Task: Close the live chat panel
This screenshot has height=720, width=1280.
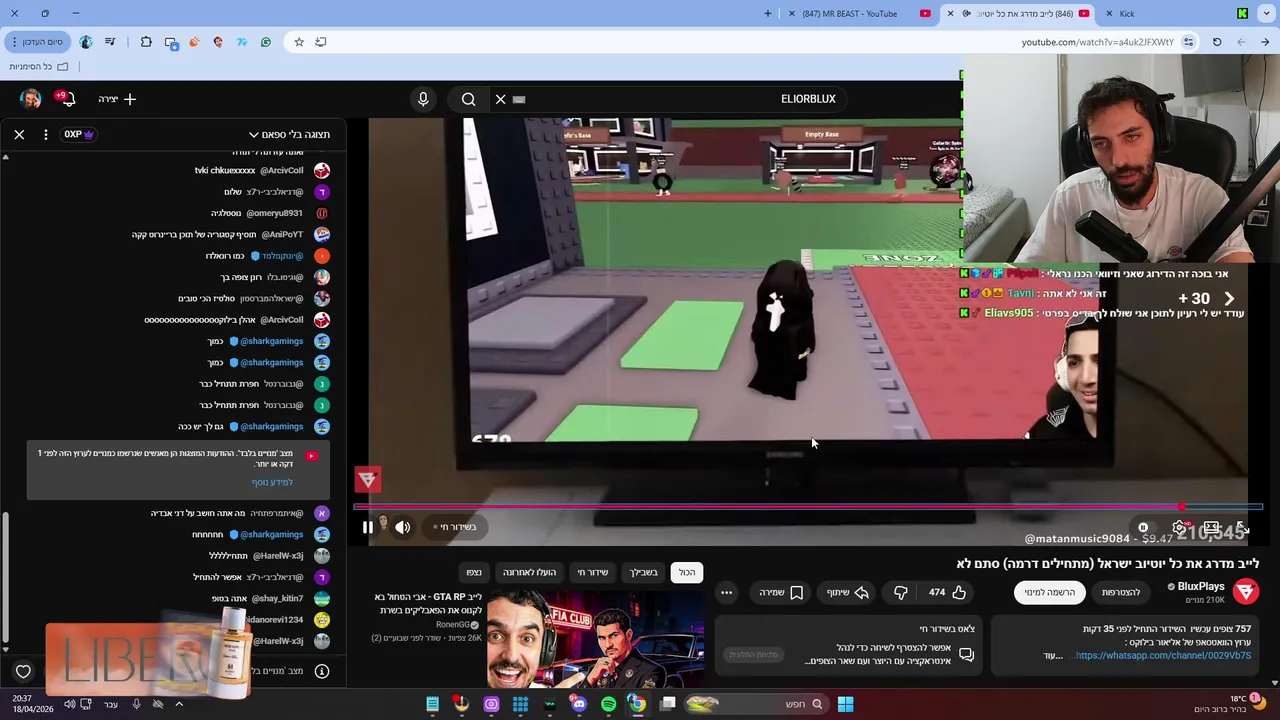Action: 19,134
